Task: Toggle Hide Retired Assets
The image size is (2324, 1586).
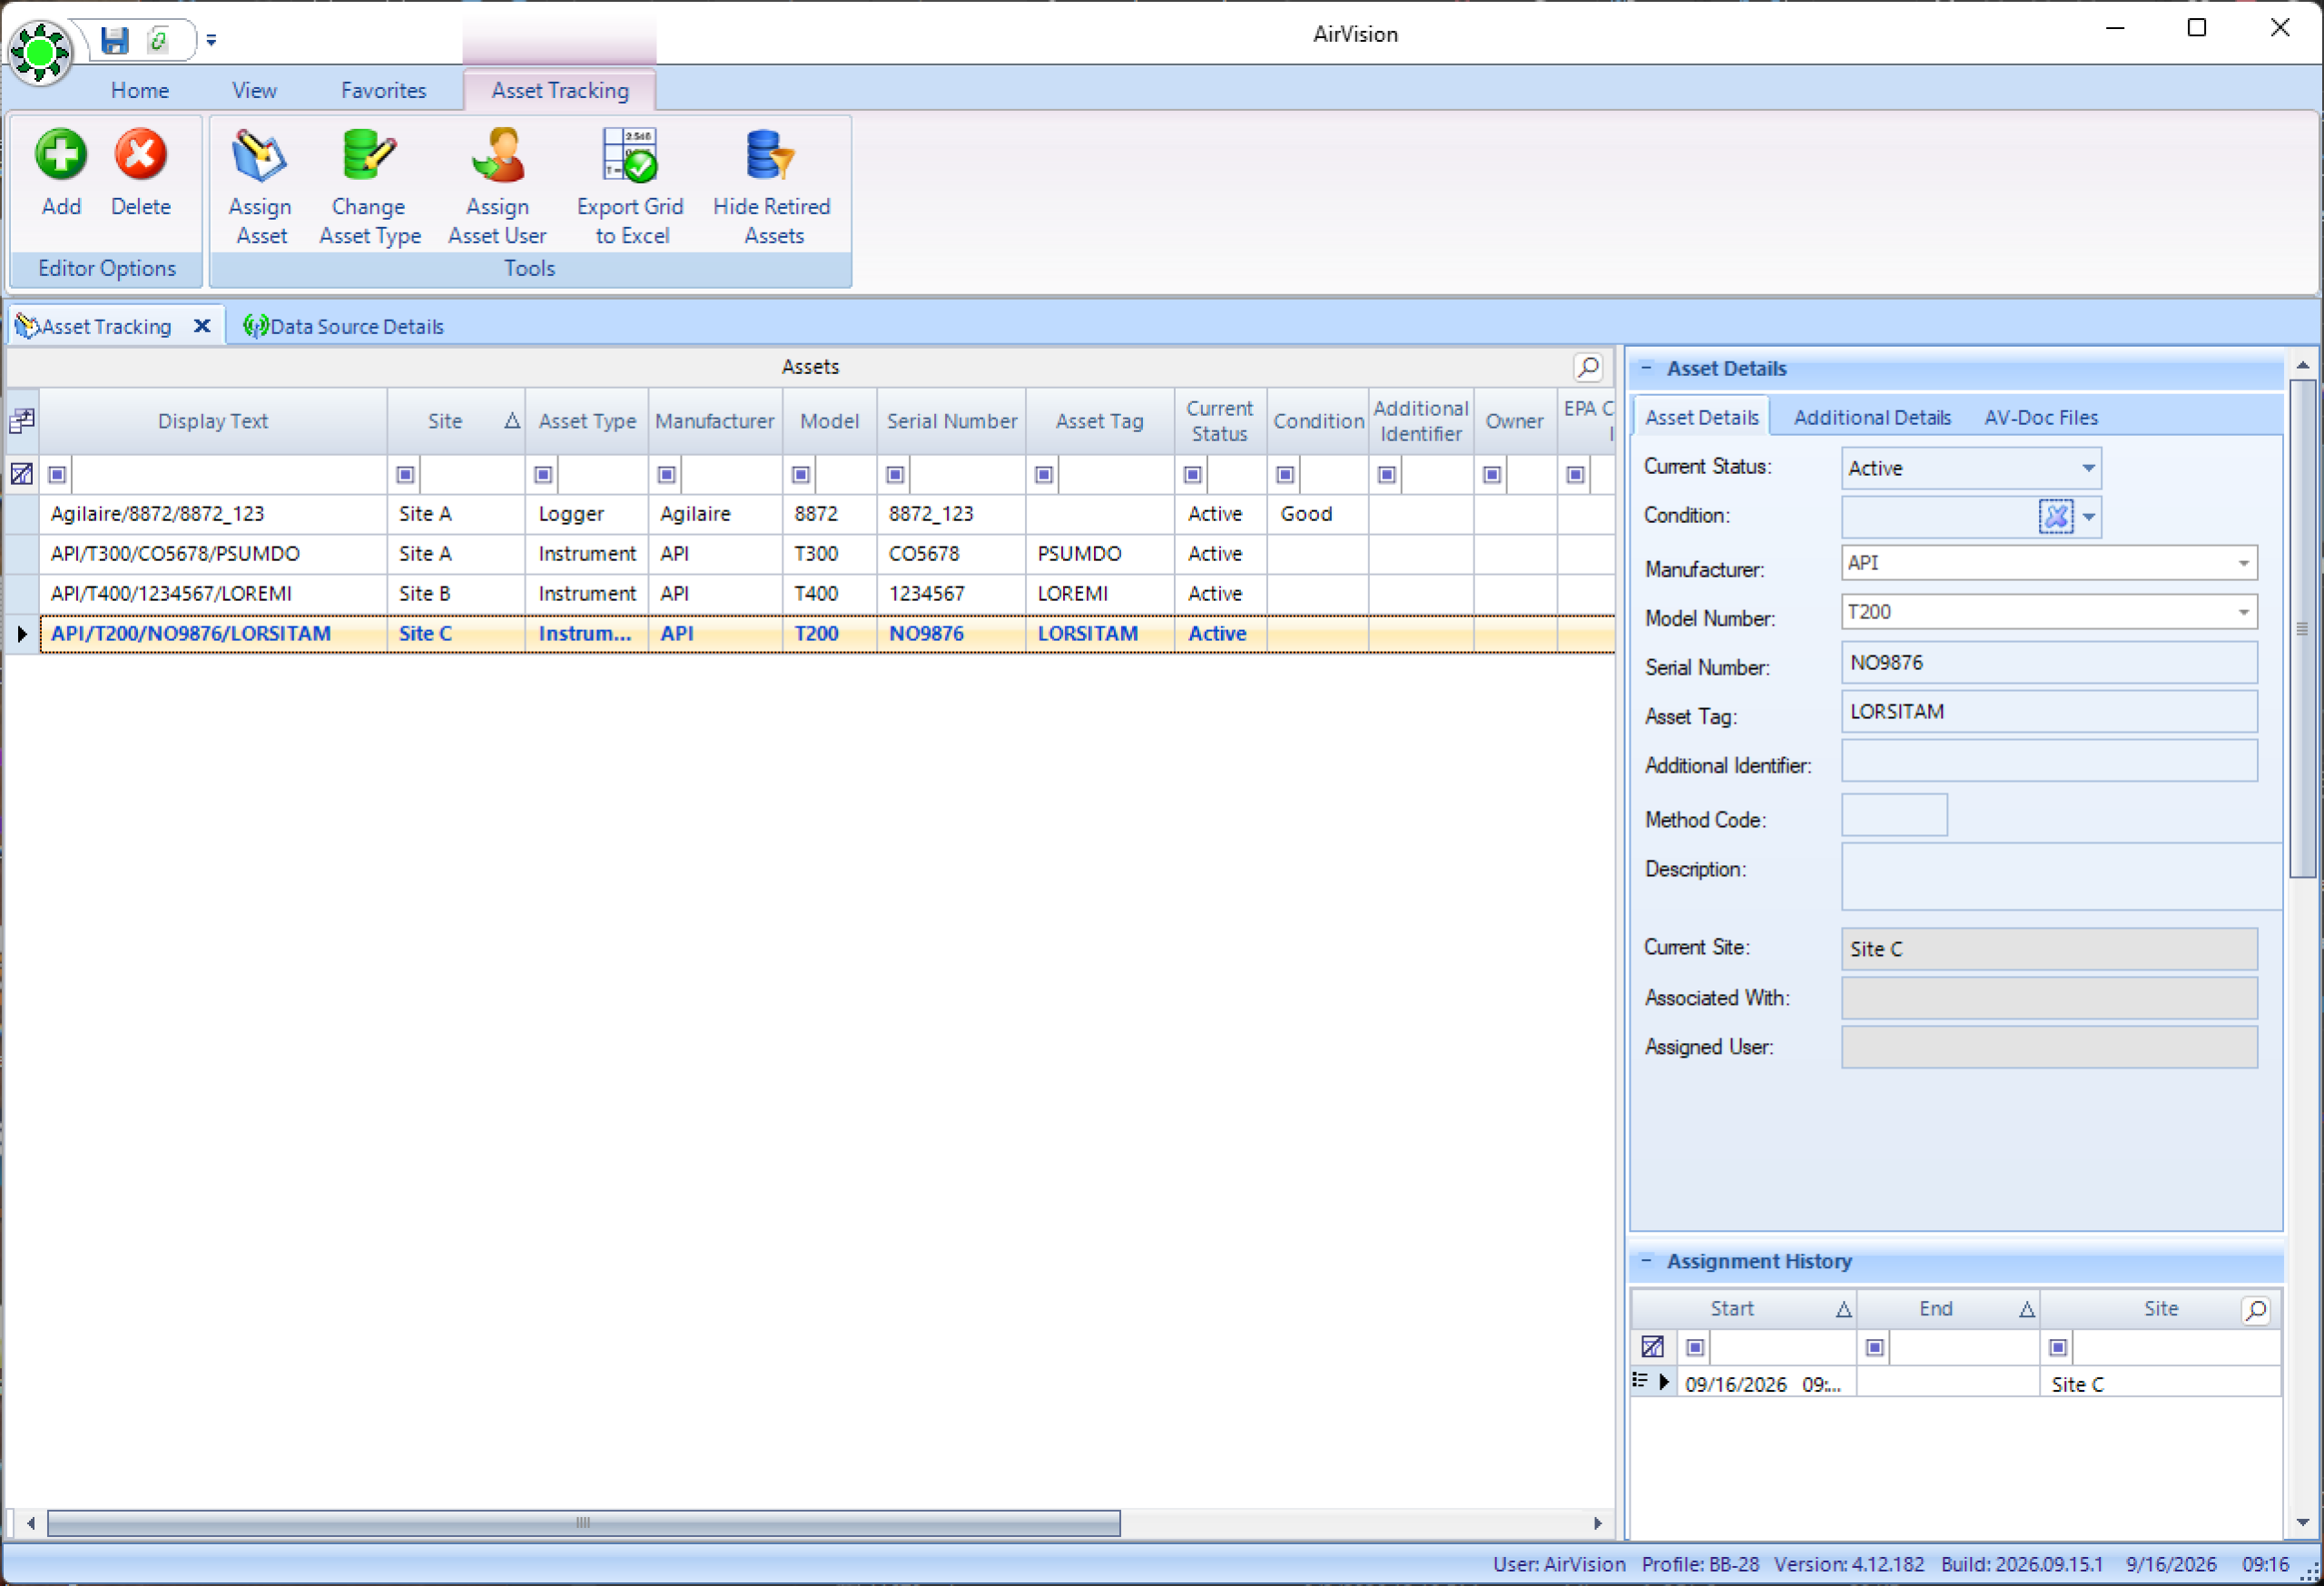Action: pos(772,188)
